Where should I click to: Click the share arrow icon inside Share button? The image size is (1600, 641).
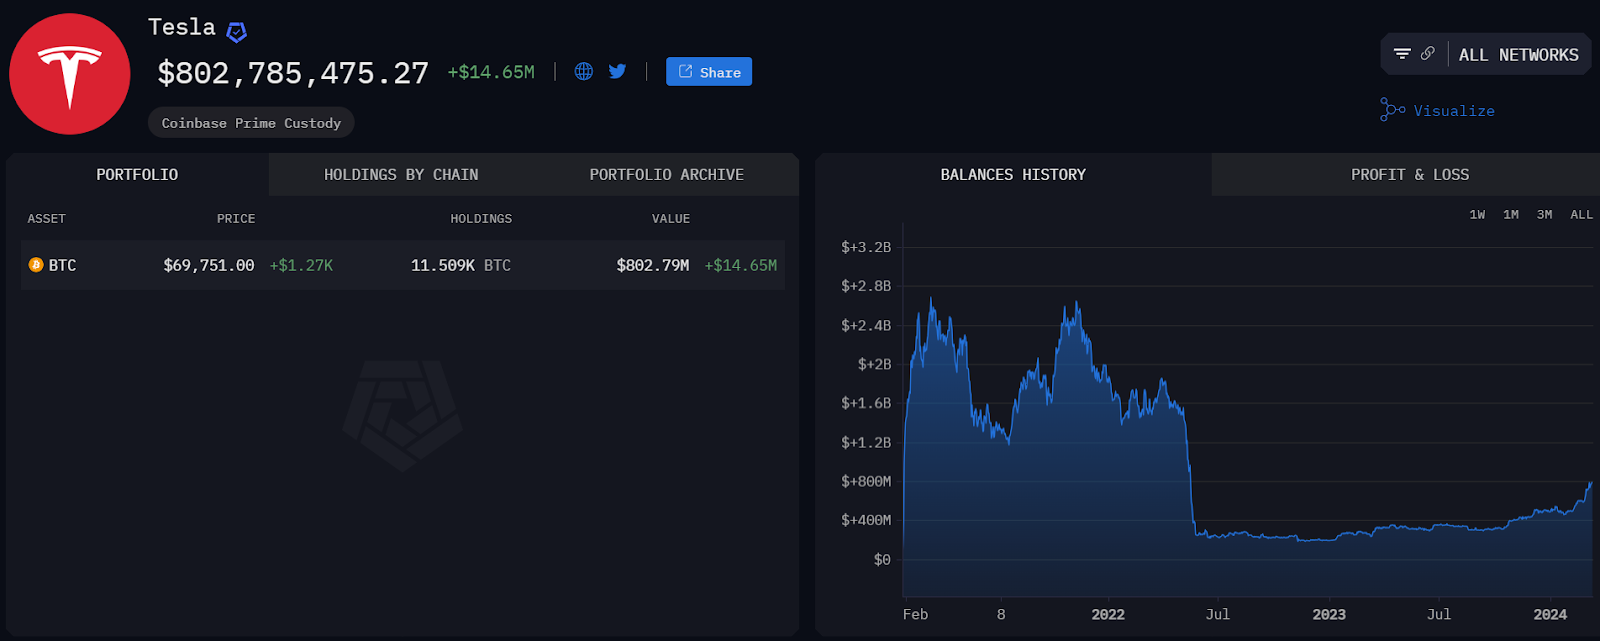[685, 71]
